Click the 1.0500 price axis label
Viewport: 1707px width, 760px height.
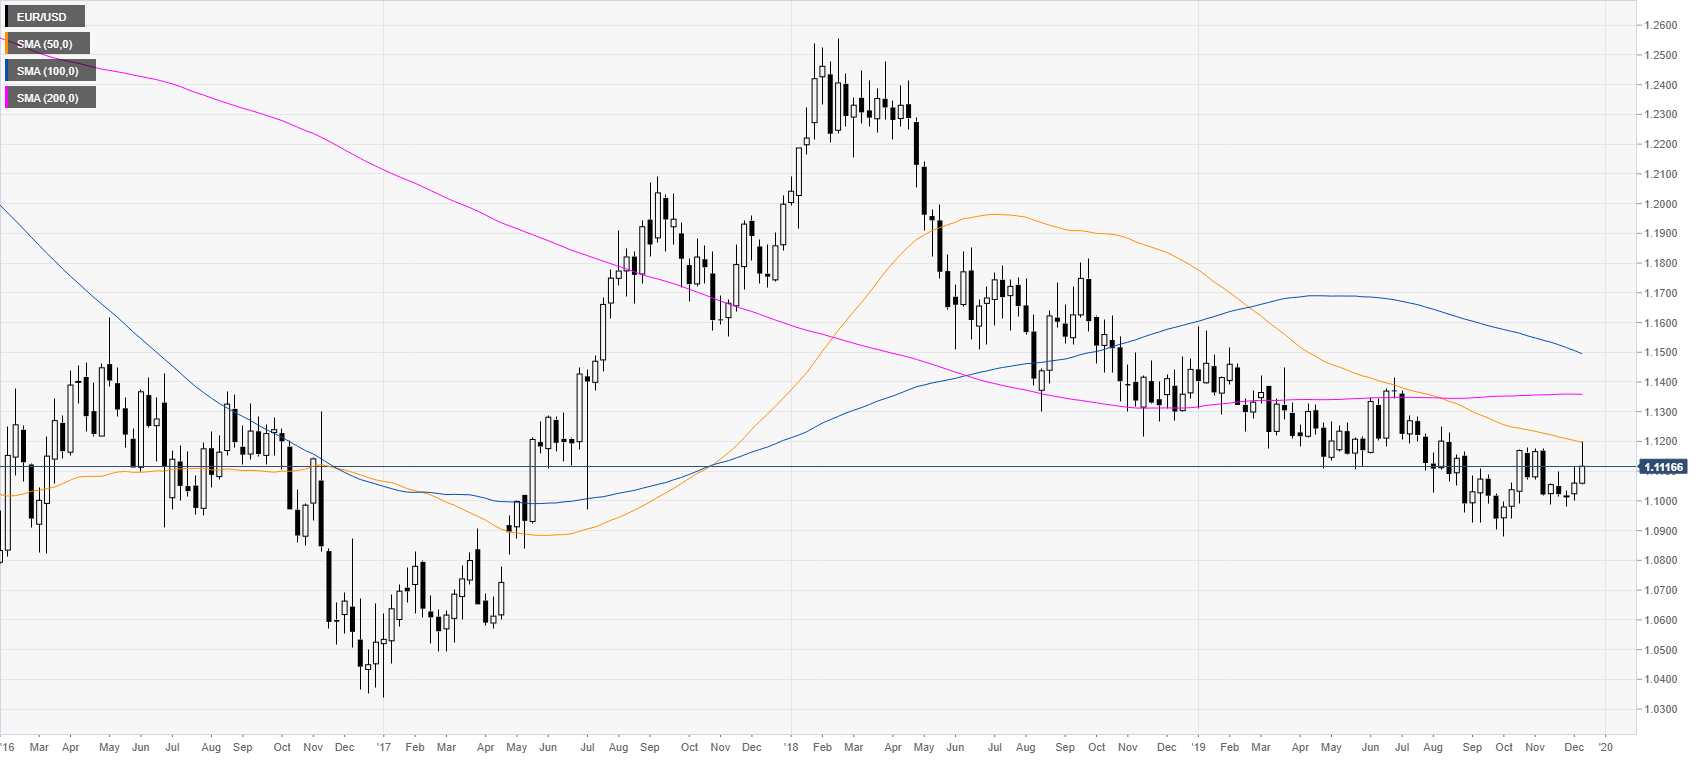1660,650
